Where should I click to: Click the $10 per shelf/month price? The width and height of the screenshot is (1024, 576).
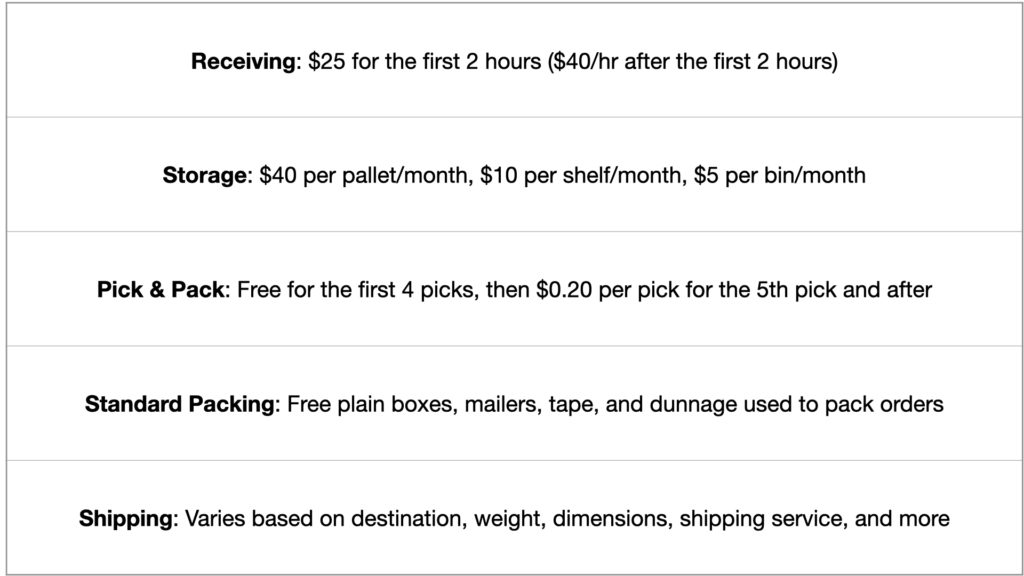[581, 175]
